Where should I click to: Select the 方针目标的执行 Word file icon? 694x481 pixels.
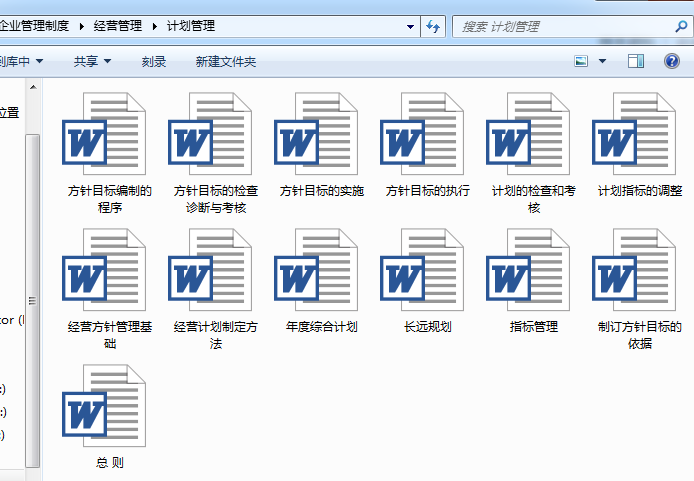pyautogui.click(x=422, y=134)
